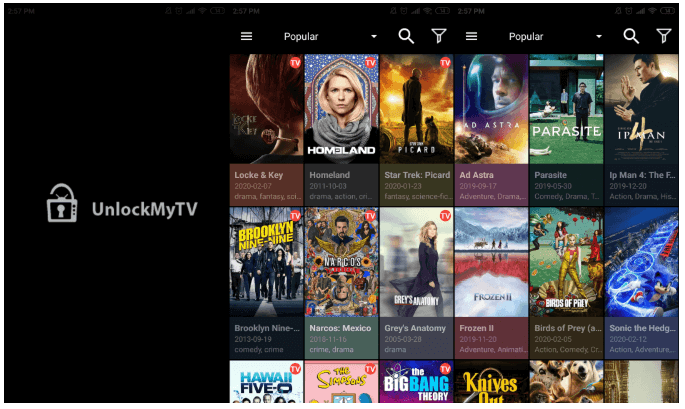Tap the UnlockMyTV lock logo icon
Viewport: 685px width, 409px height.
(62, 203)
